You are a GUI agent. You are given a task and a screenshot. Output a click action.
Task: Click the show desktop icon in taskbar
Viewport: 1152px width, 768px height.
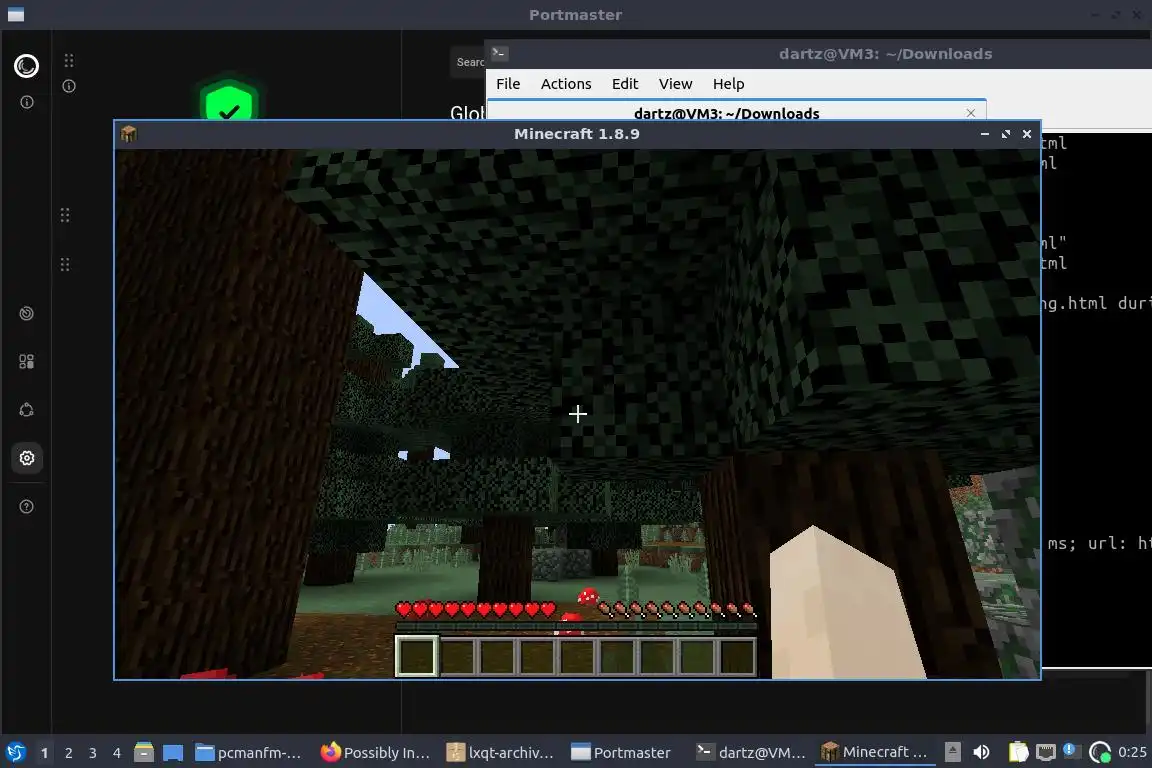173,753
